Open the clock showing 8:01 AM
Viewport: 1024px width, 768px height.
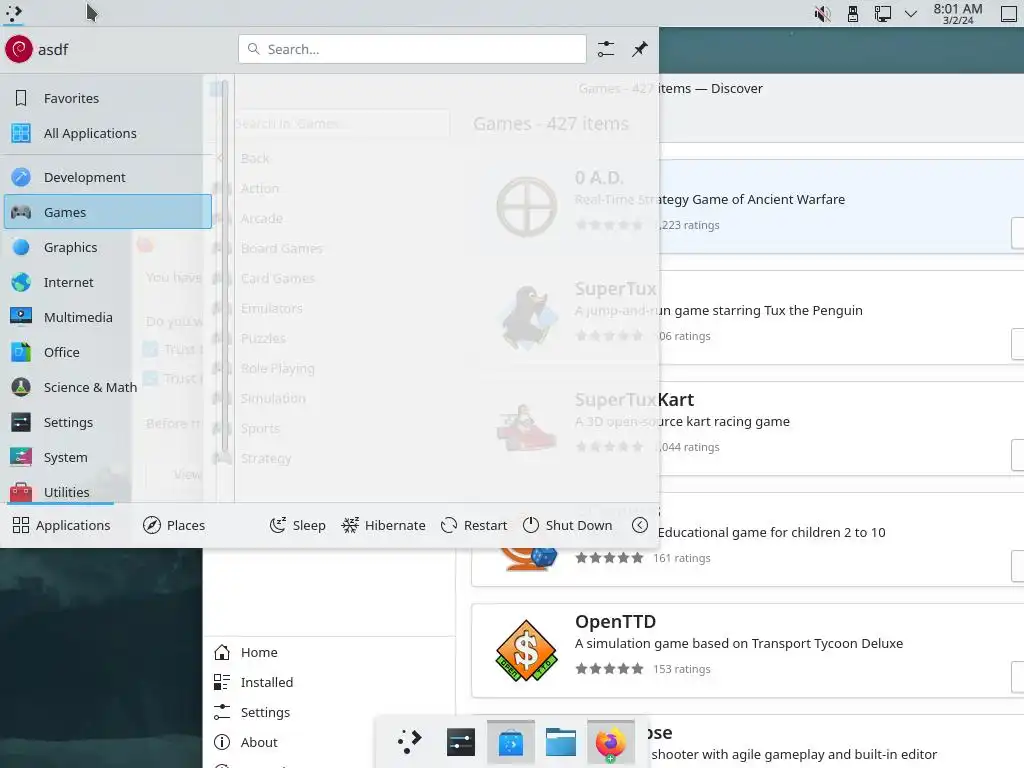coord(957,13)
